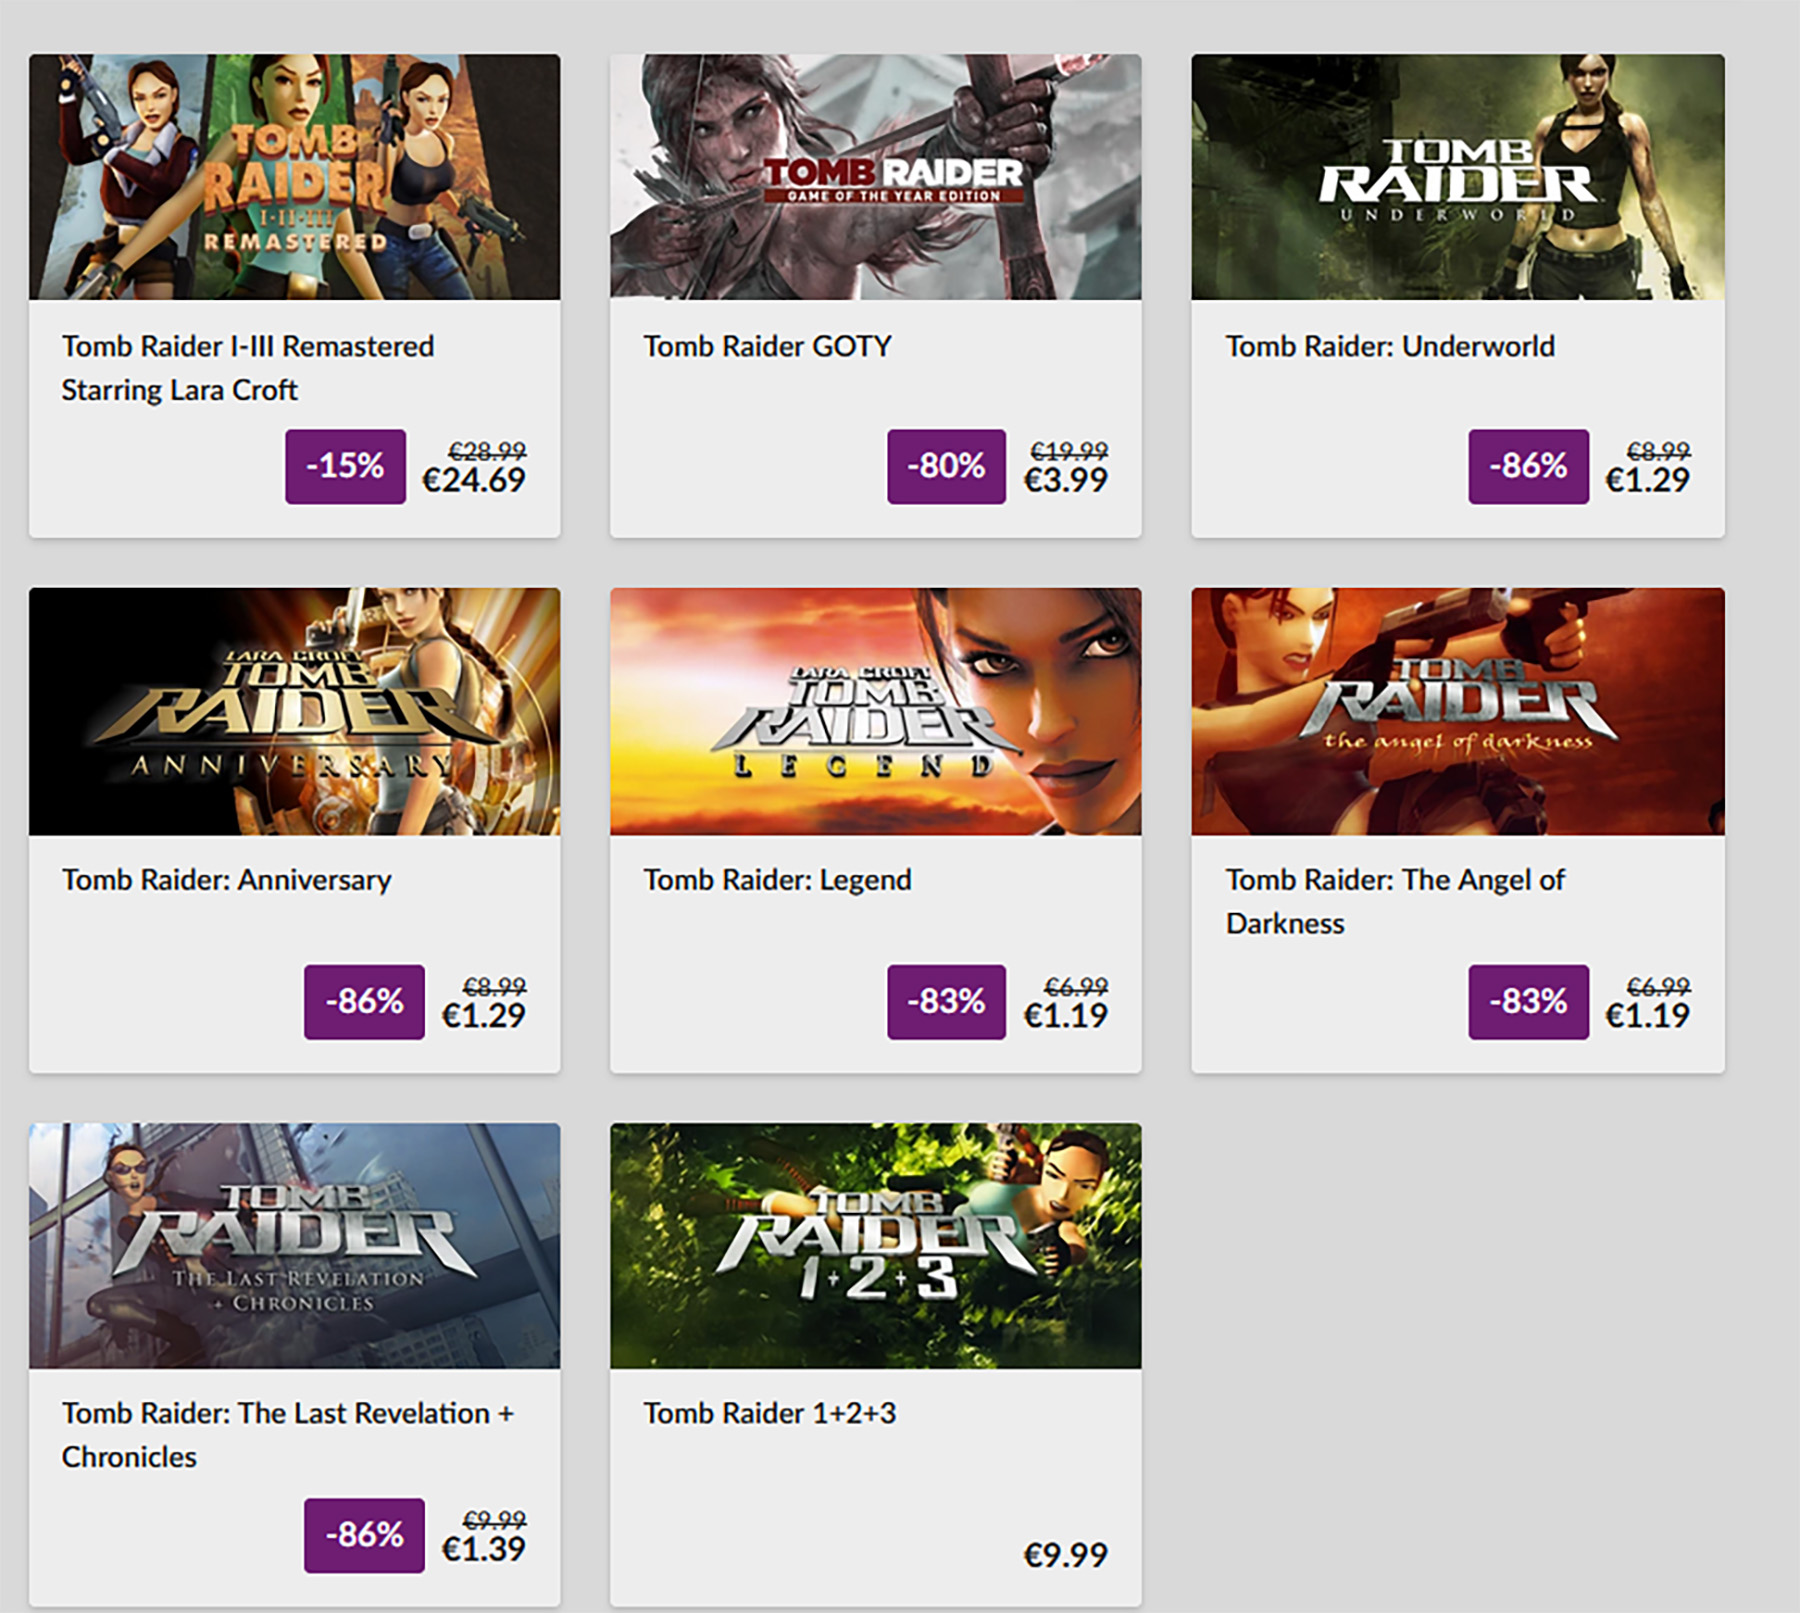
Task: Open the Tomb Raider: Underworld thumbnail
Action: point(1457,177)
